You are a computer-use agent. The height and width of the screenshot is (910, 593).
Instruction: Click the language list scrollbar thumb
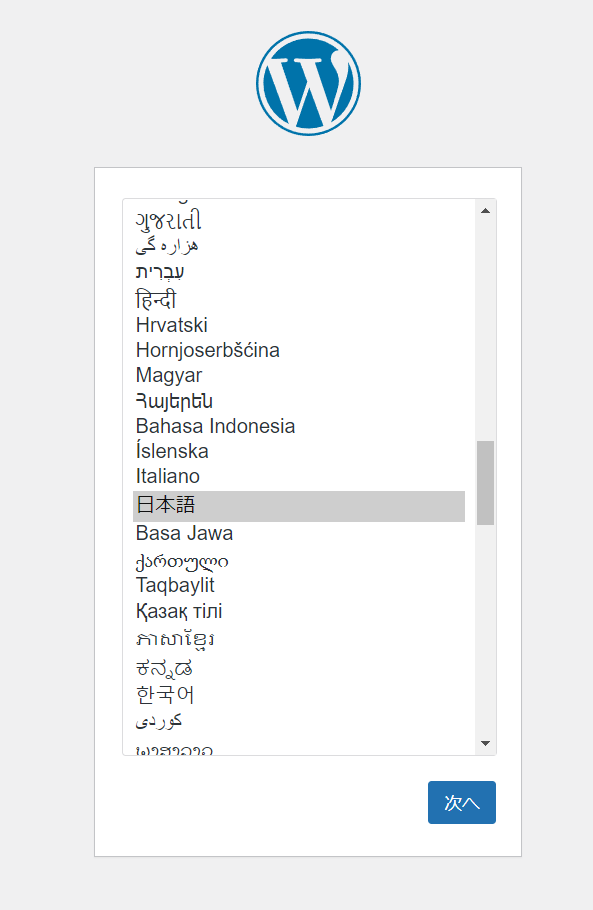coord(486,483)
